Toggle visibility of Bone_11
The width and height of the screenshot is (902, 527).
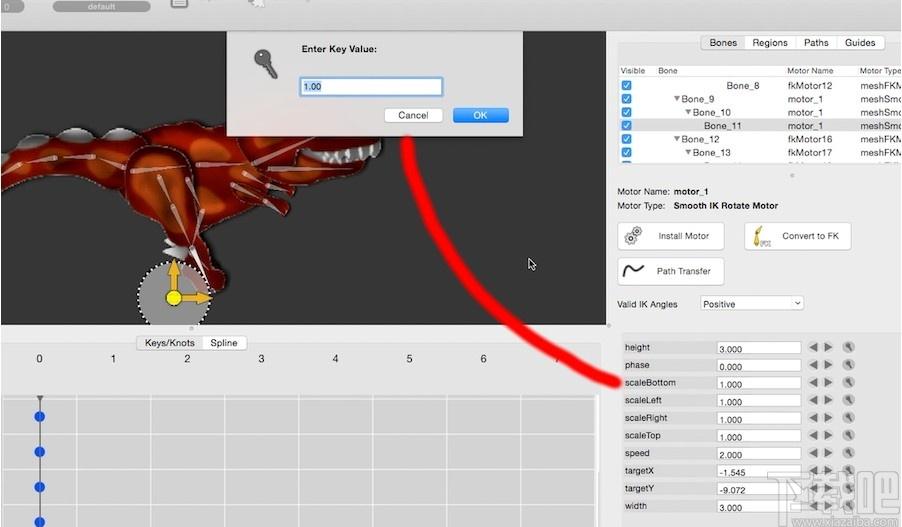[x=626, y=125]
